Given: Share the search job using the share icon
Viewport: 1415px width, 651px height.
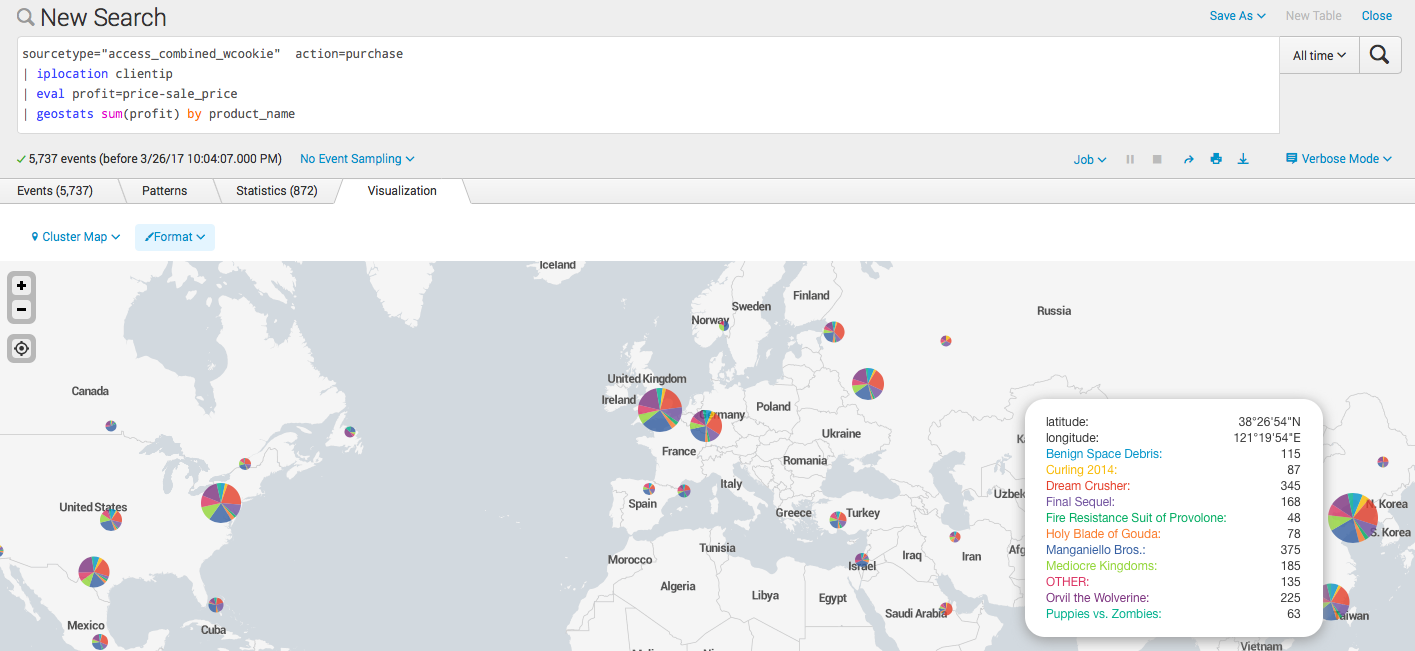Looking at the screenshot, I should (x=1189, y=158).
